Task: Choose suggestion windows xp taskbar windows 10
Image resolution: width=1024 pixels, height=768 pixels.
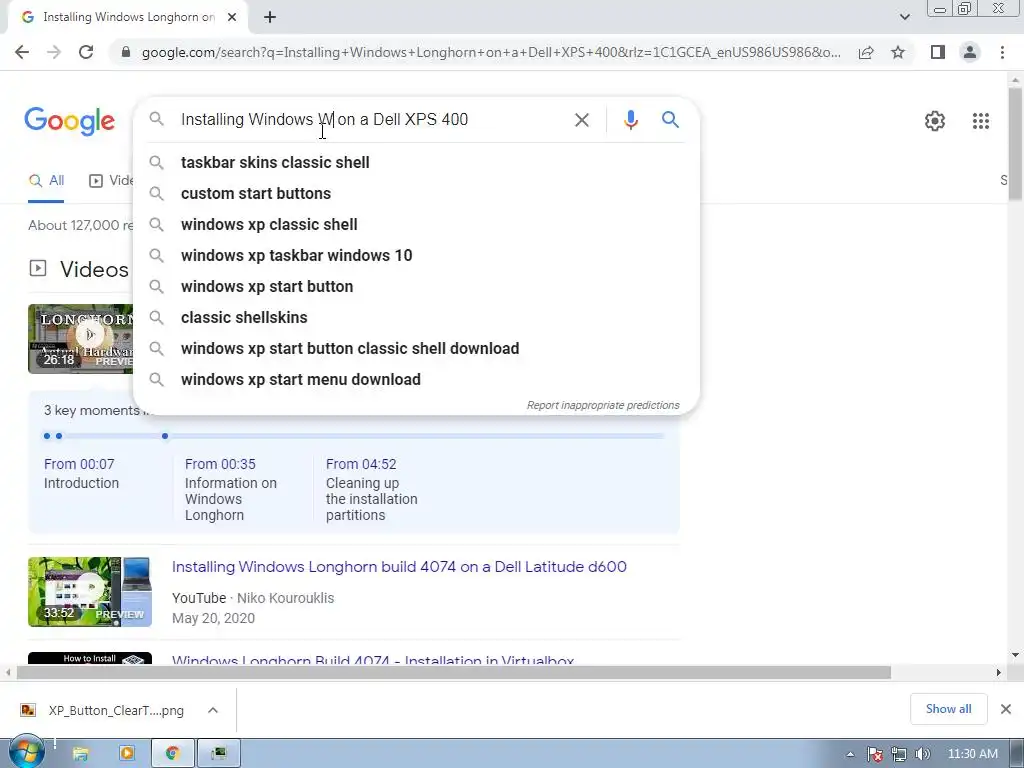Action: click(x=416, y=255)
